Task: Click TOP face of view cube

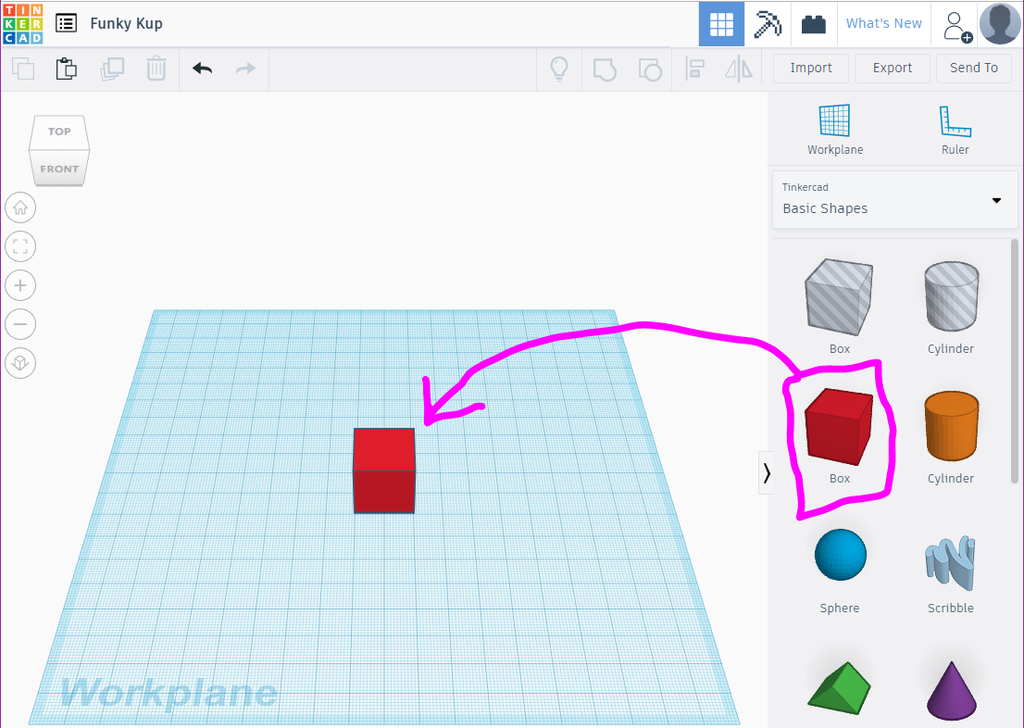Action: click(x=59, y=132)
